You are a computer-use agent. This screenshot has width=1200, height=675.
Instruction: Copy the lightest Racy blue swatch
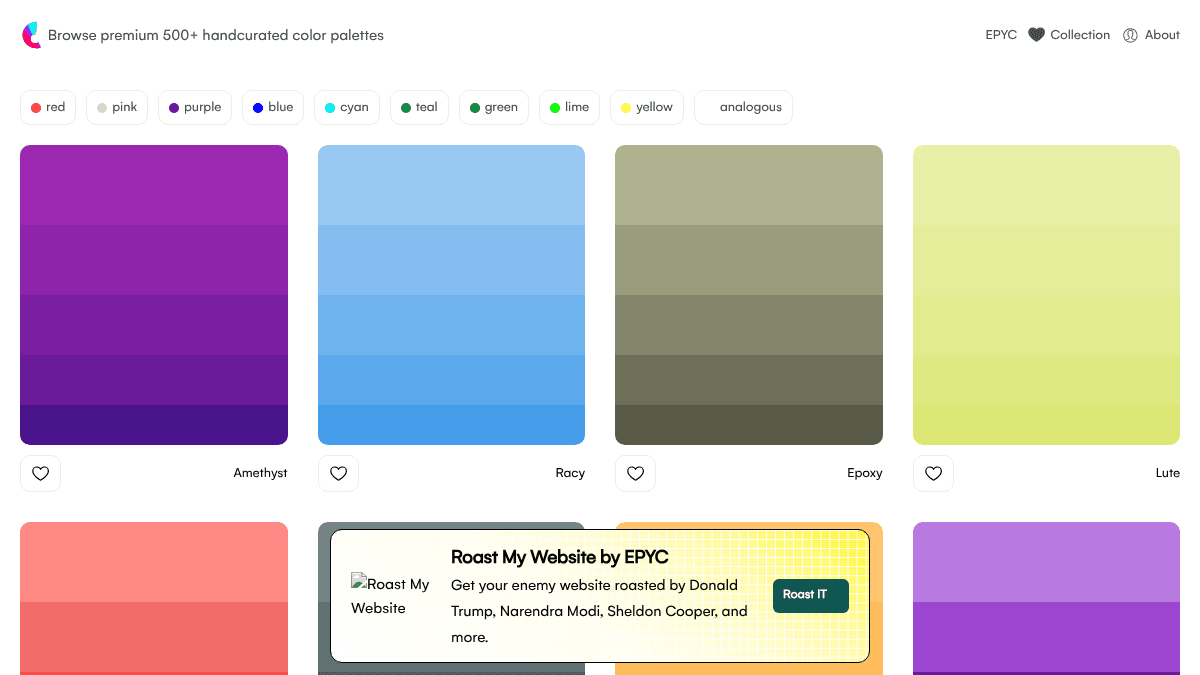click(x=451, y=185)
